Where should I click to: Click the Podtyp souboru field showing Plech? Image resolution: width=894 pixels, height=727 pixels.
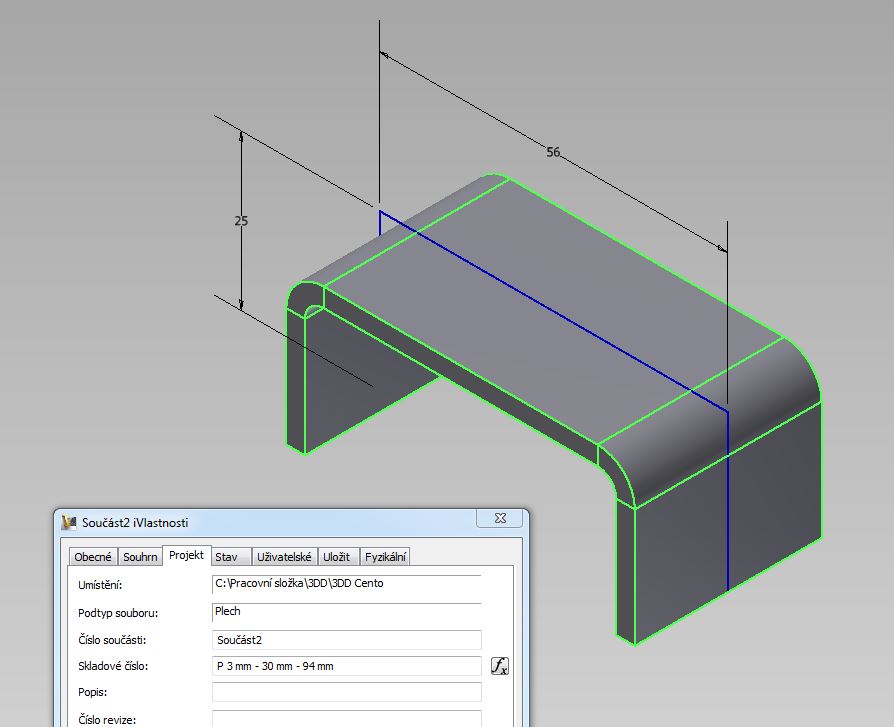tap(346, 611)
